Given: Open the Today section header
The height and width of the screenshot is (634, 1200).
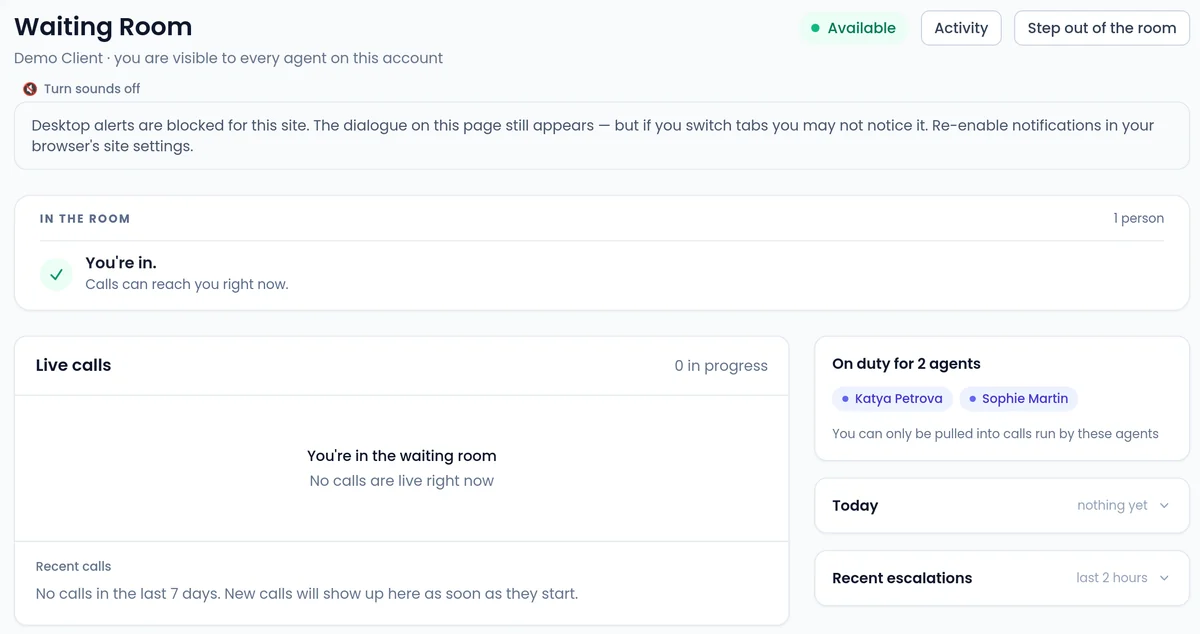Looking at the screenshot, I should pyautogui.click(x=1001, y=506).
